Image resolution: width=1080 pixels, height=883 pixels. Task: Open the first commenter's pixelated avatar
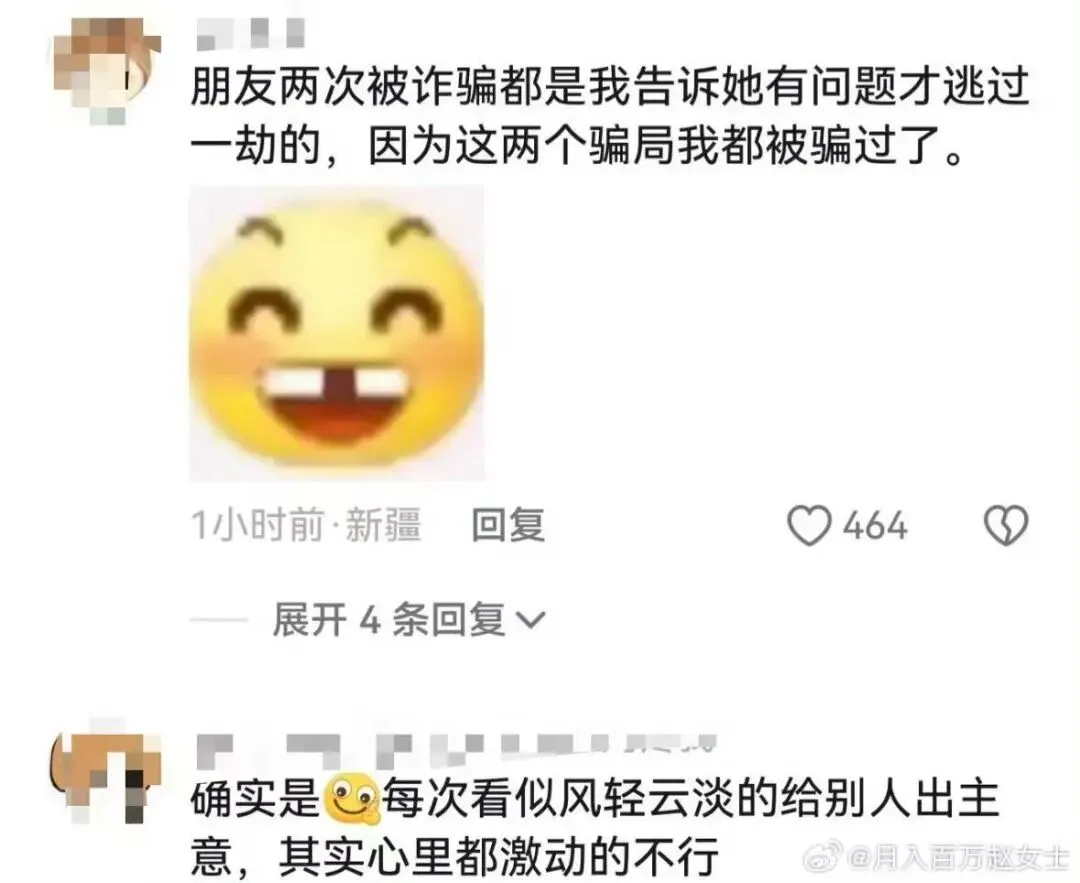coord(107,71)
